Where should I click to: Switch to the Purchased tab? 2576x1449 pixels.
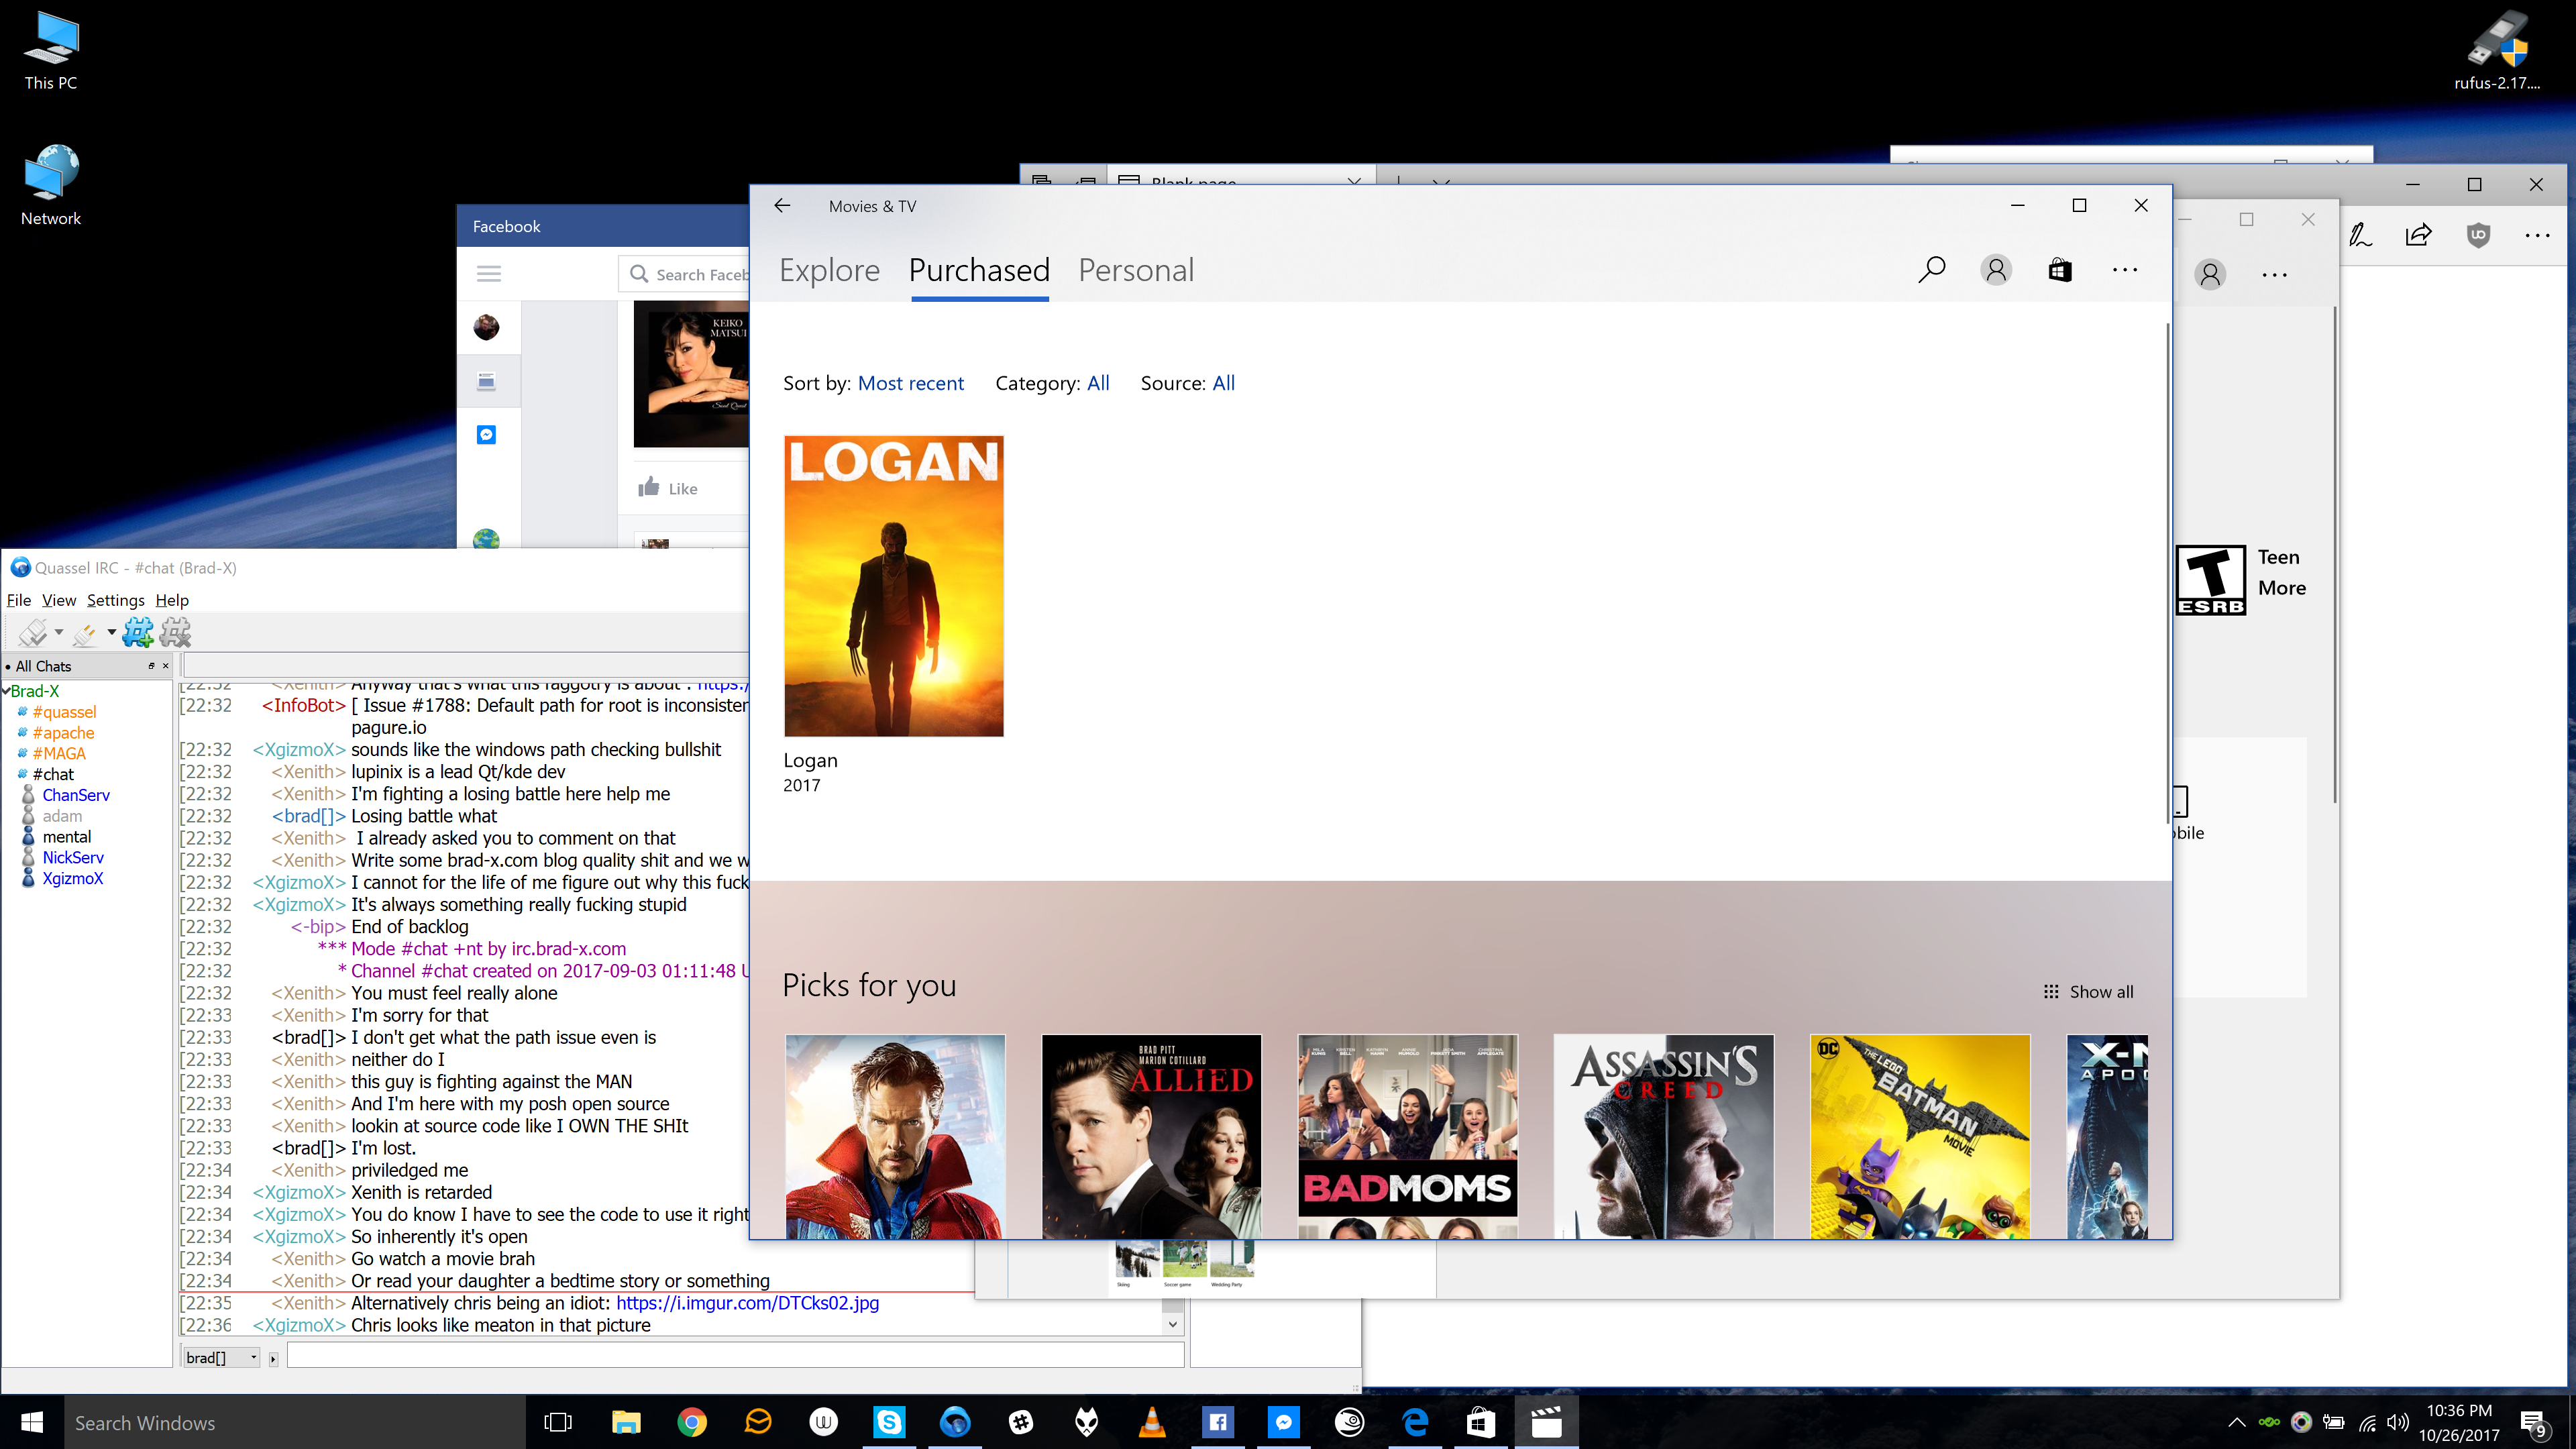click(979, 270)
